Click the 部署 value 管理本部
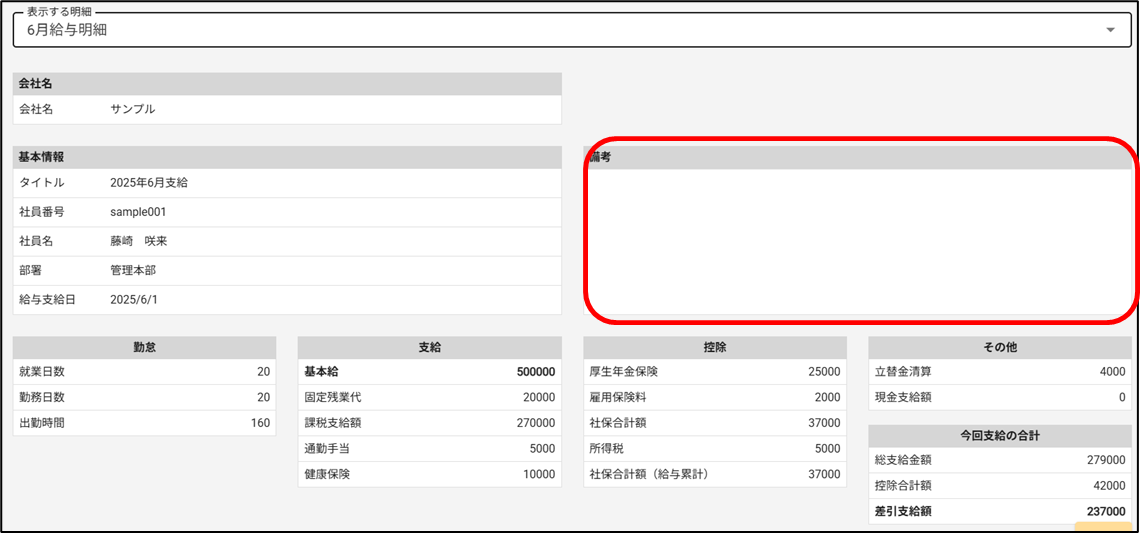The width and height of the screenshot is (1140, 533). click(x=133, y=270)
